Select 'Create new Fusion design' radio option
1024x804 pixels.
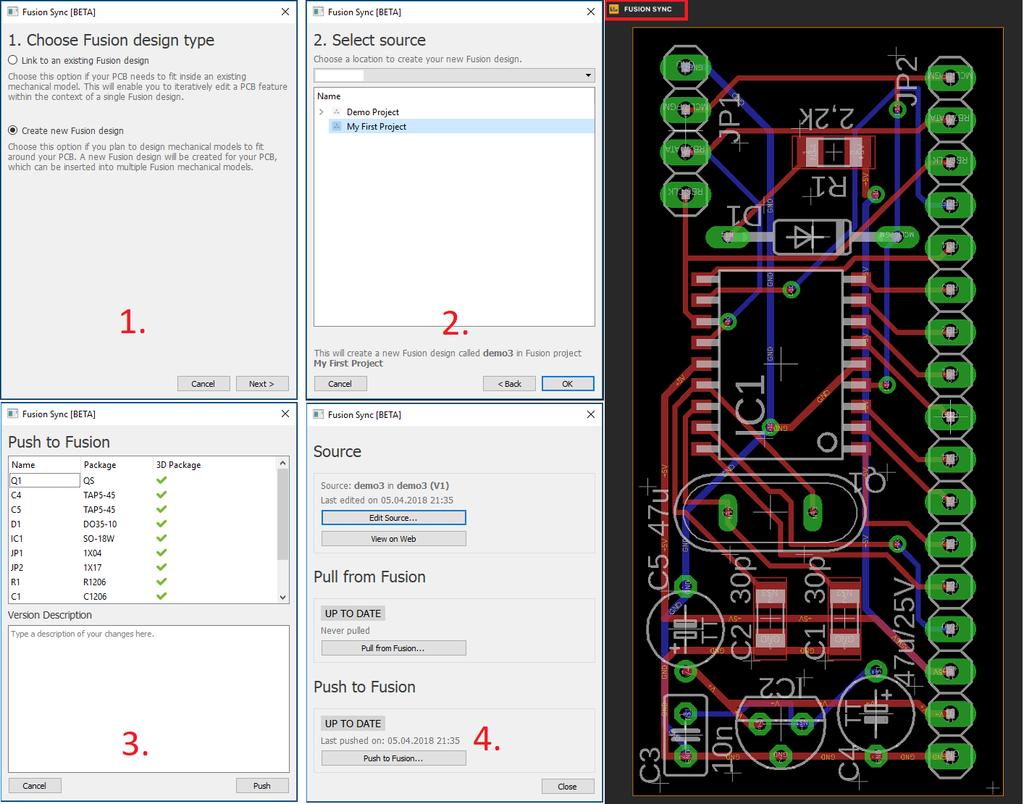12,130
